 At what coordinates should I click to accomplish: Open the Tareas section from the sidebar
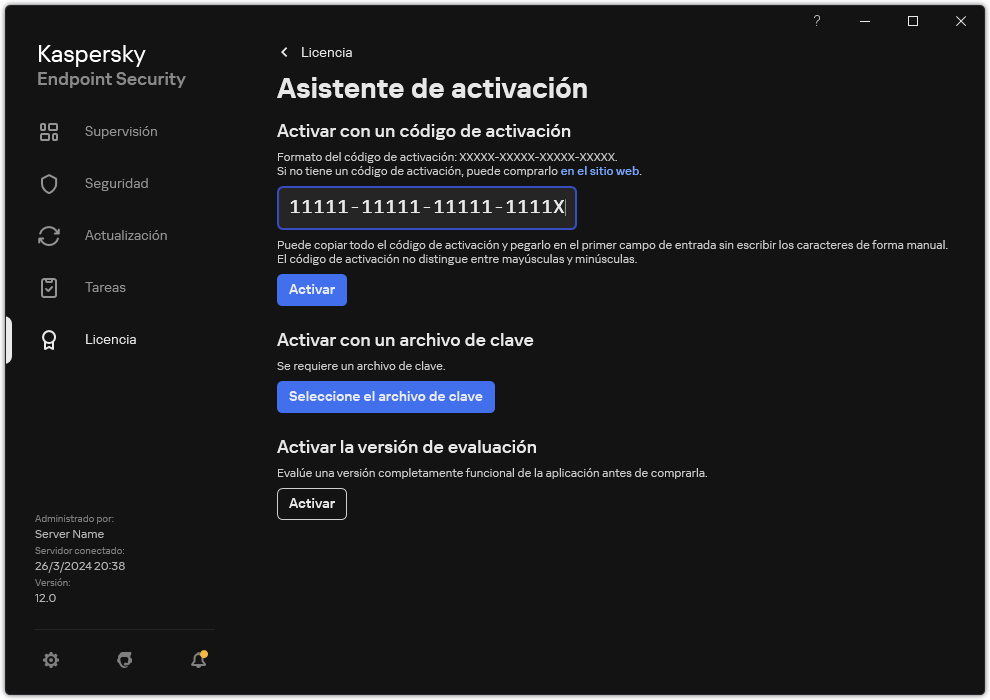coord(105,287)
